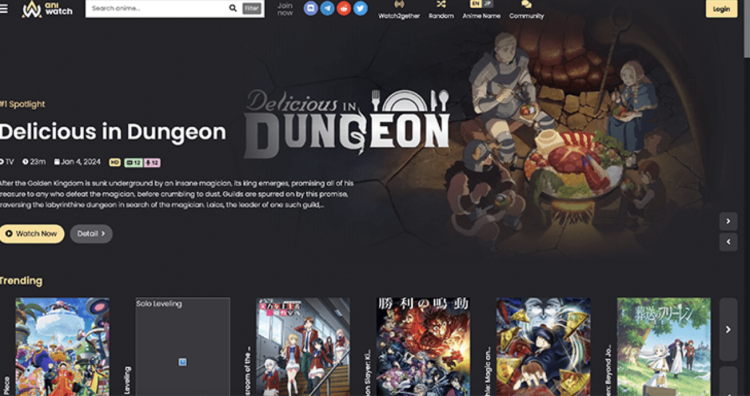The height and width of the screenshot is (396, 750).
Task: Switch anime names to JP
Action: click(487, 4)
